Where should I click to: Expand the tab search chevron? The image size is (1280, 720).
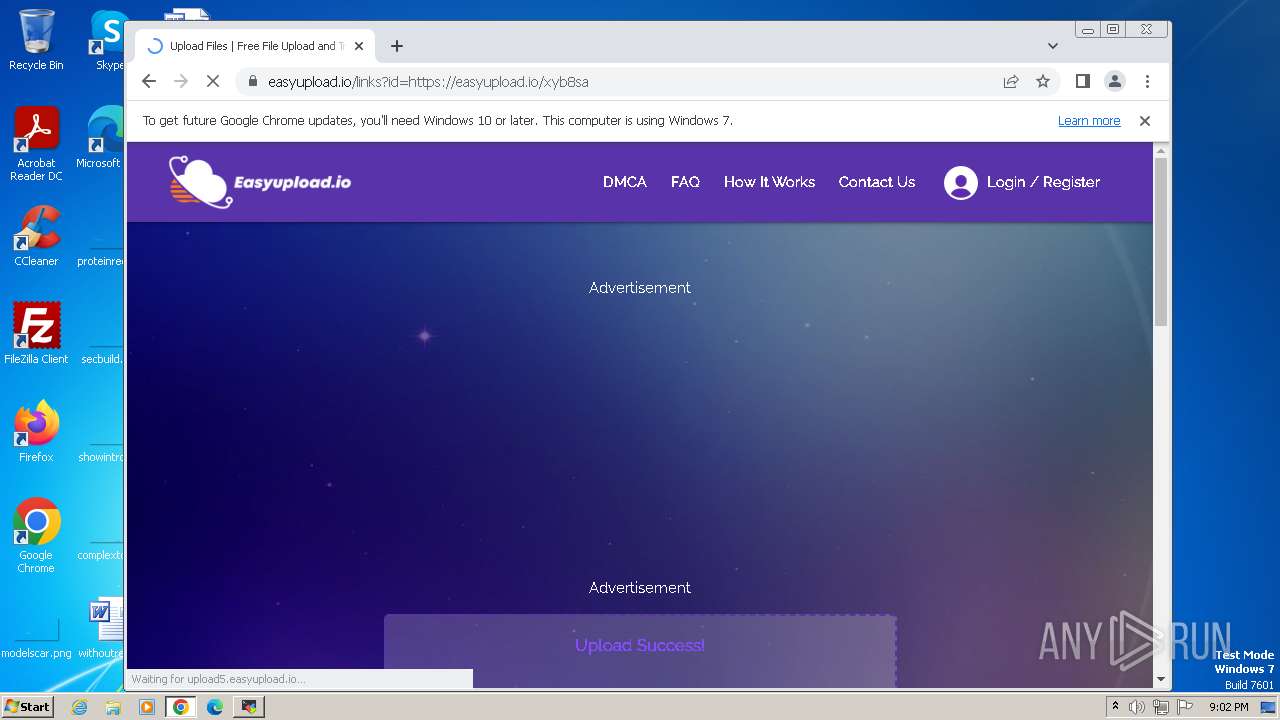[1053, 46]
